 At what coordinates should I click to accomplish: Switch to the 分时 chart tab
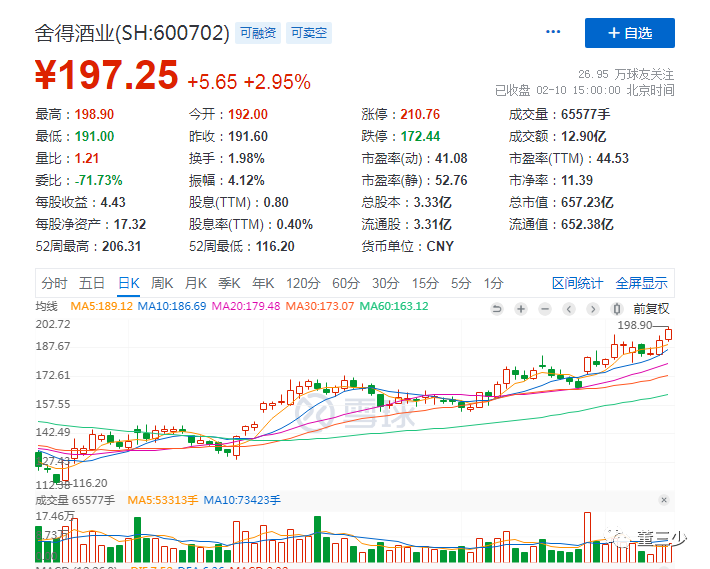coord(54,283)
